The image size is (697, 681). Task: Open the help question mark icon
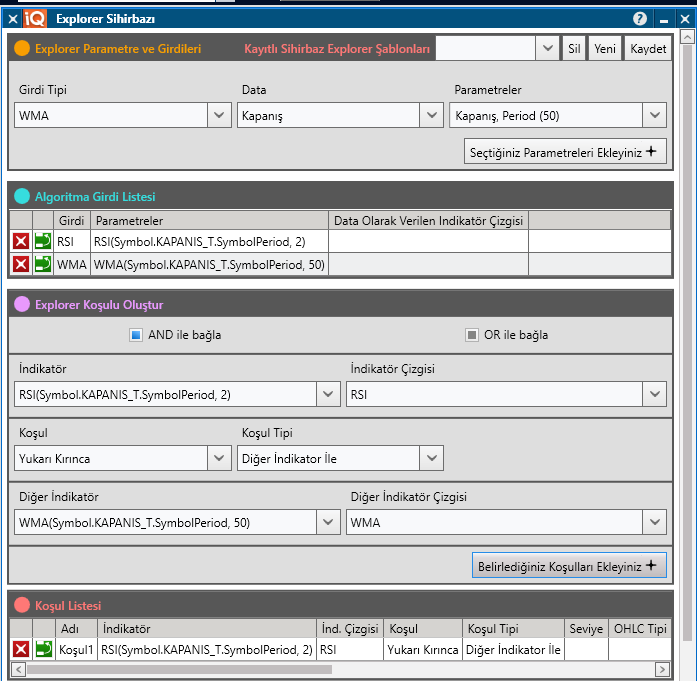(x=640, y=19)
